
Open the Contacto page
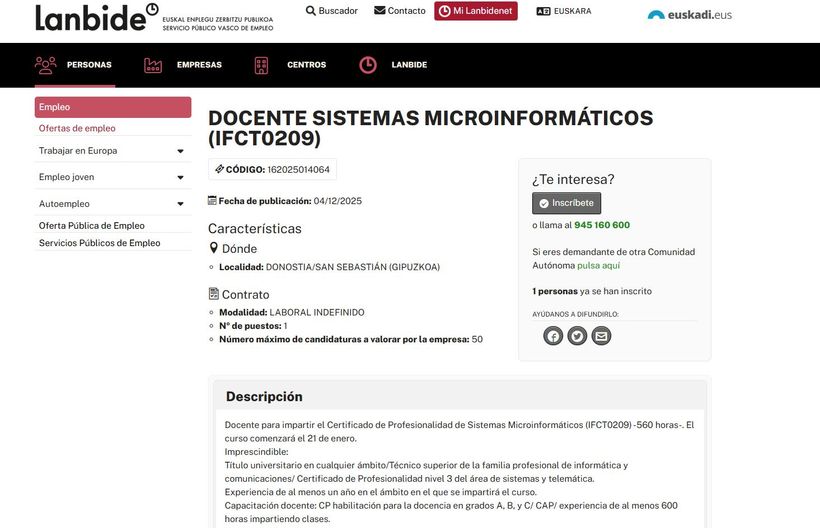click(x=399, y=11)
